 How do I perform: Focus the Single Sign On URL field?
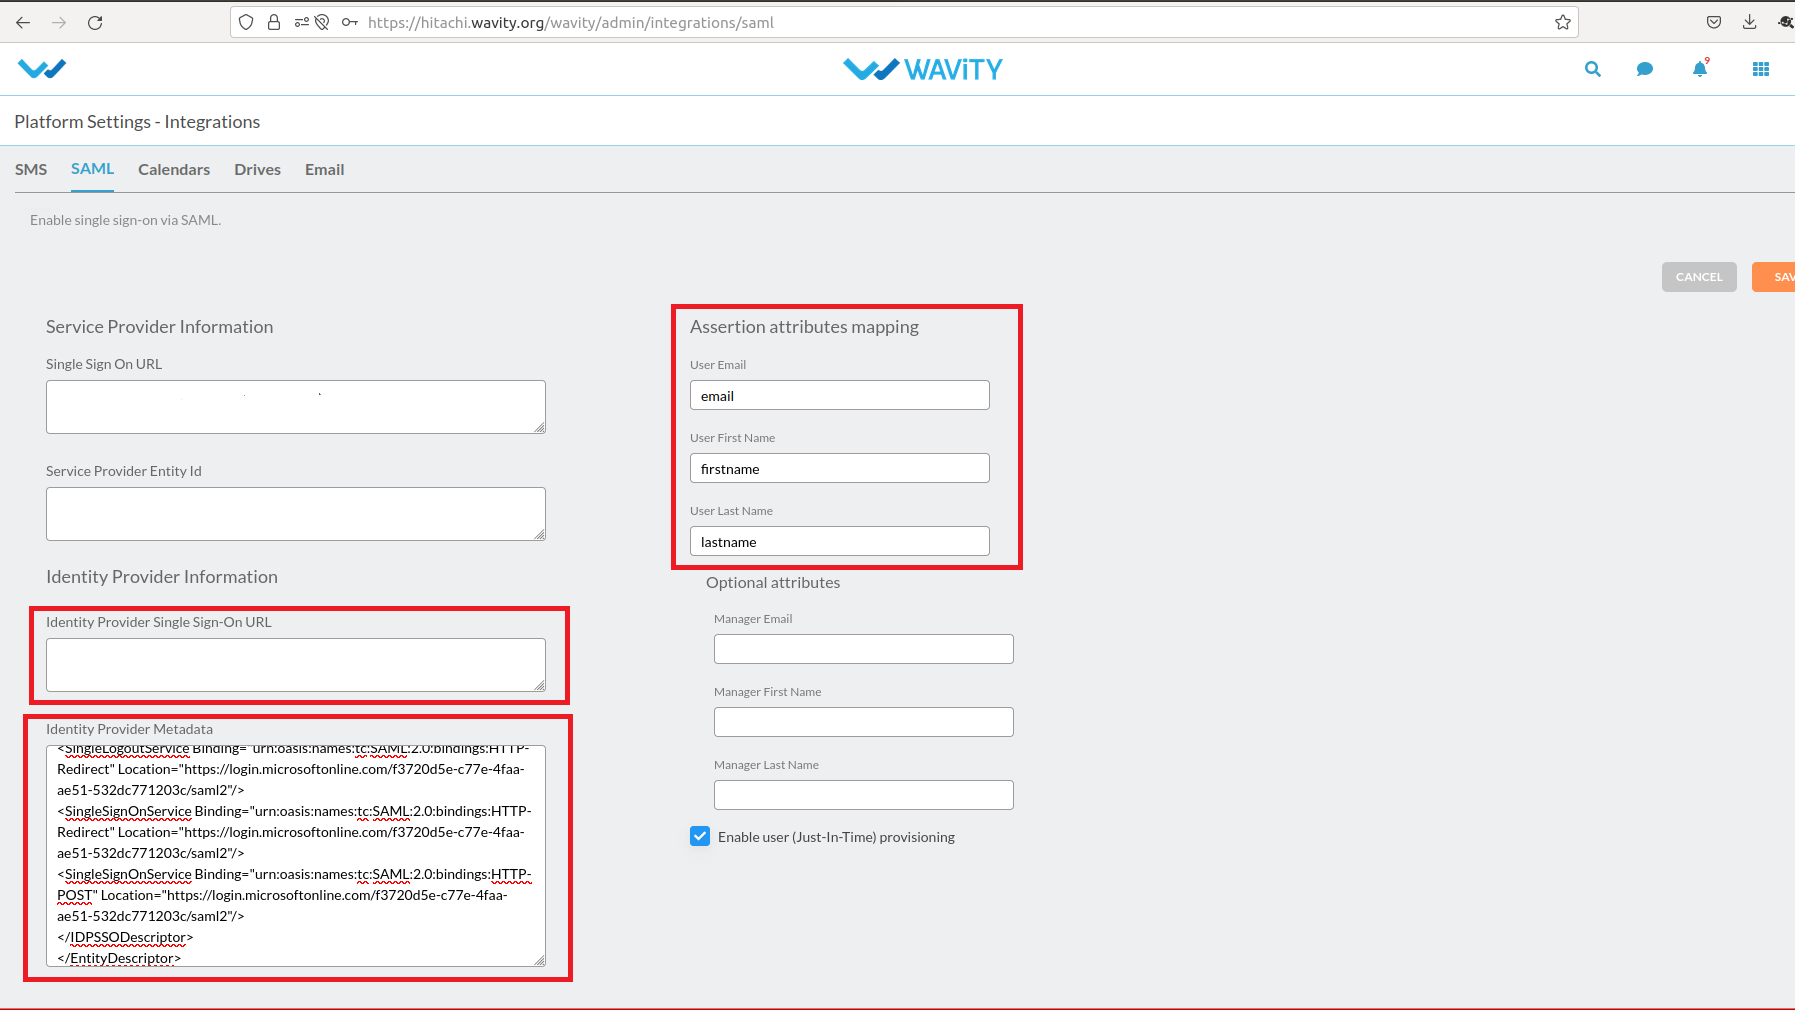pyautogui.click(x=296, y=407)
